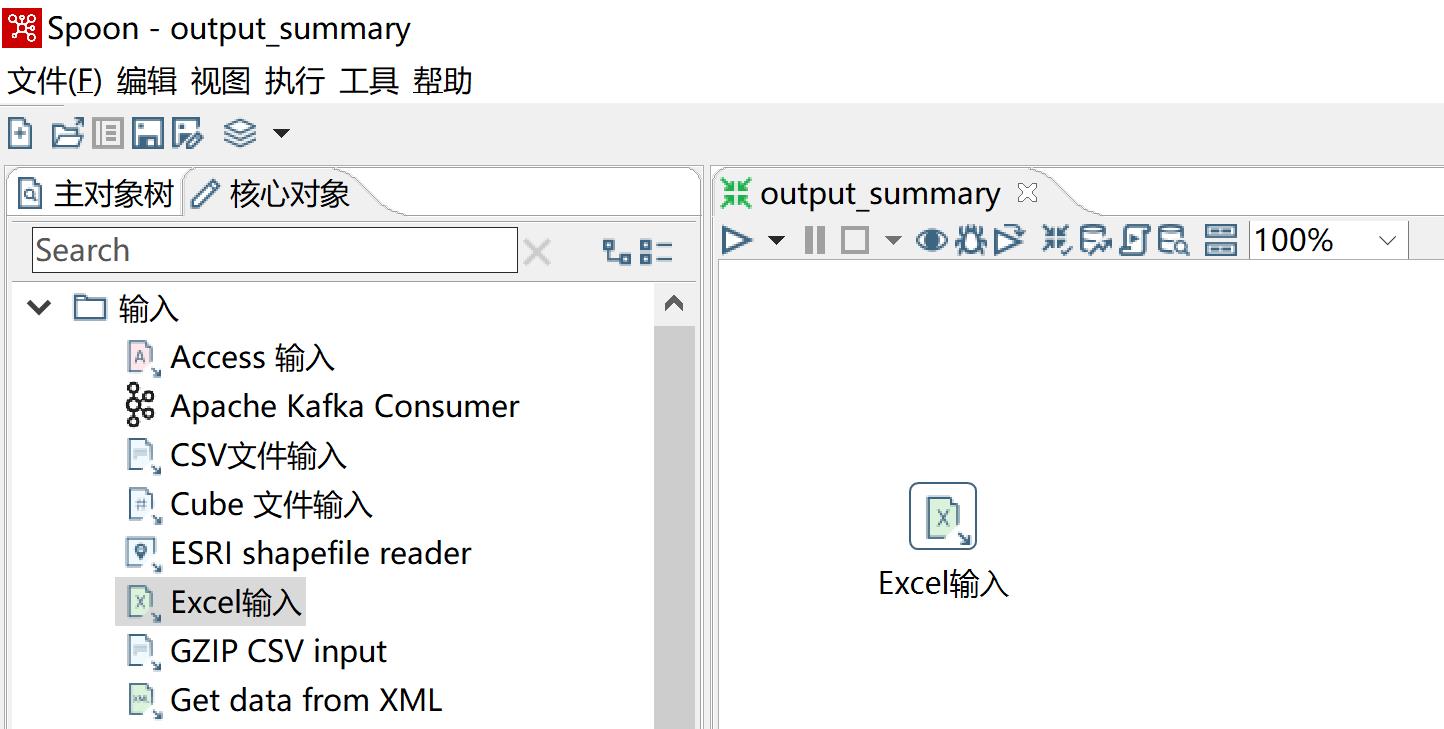Image resolution: width=1444 pixels, height=729 pixels.
Task: Click the tree scrollbar up arrow
Action: pyautogui.click(x=674, y=304)
